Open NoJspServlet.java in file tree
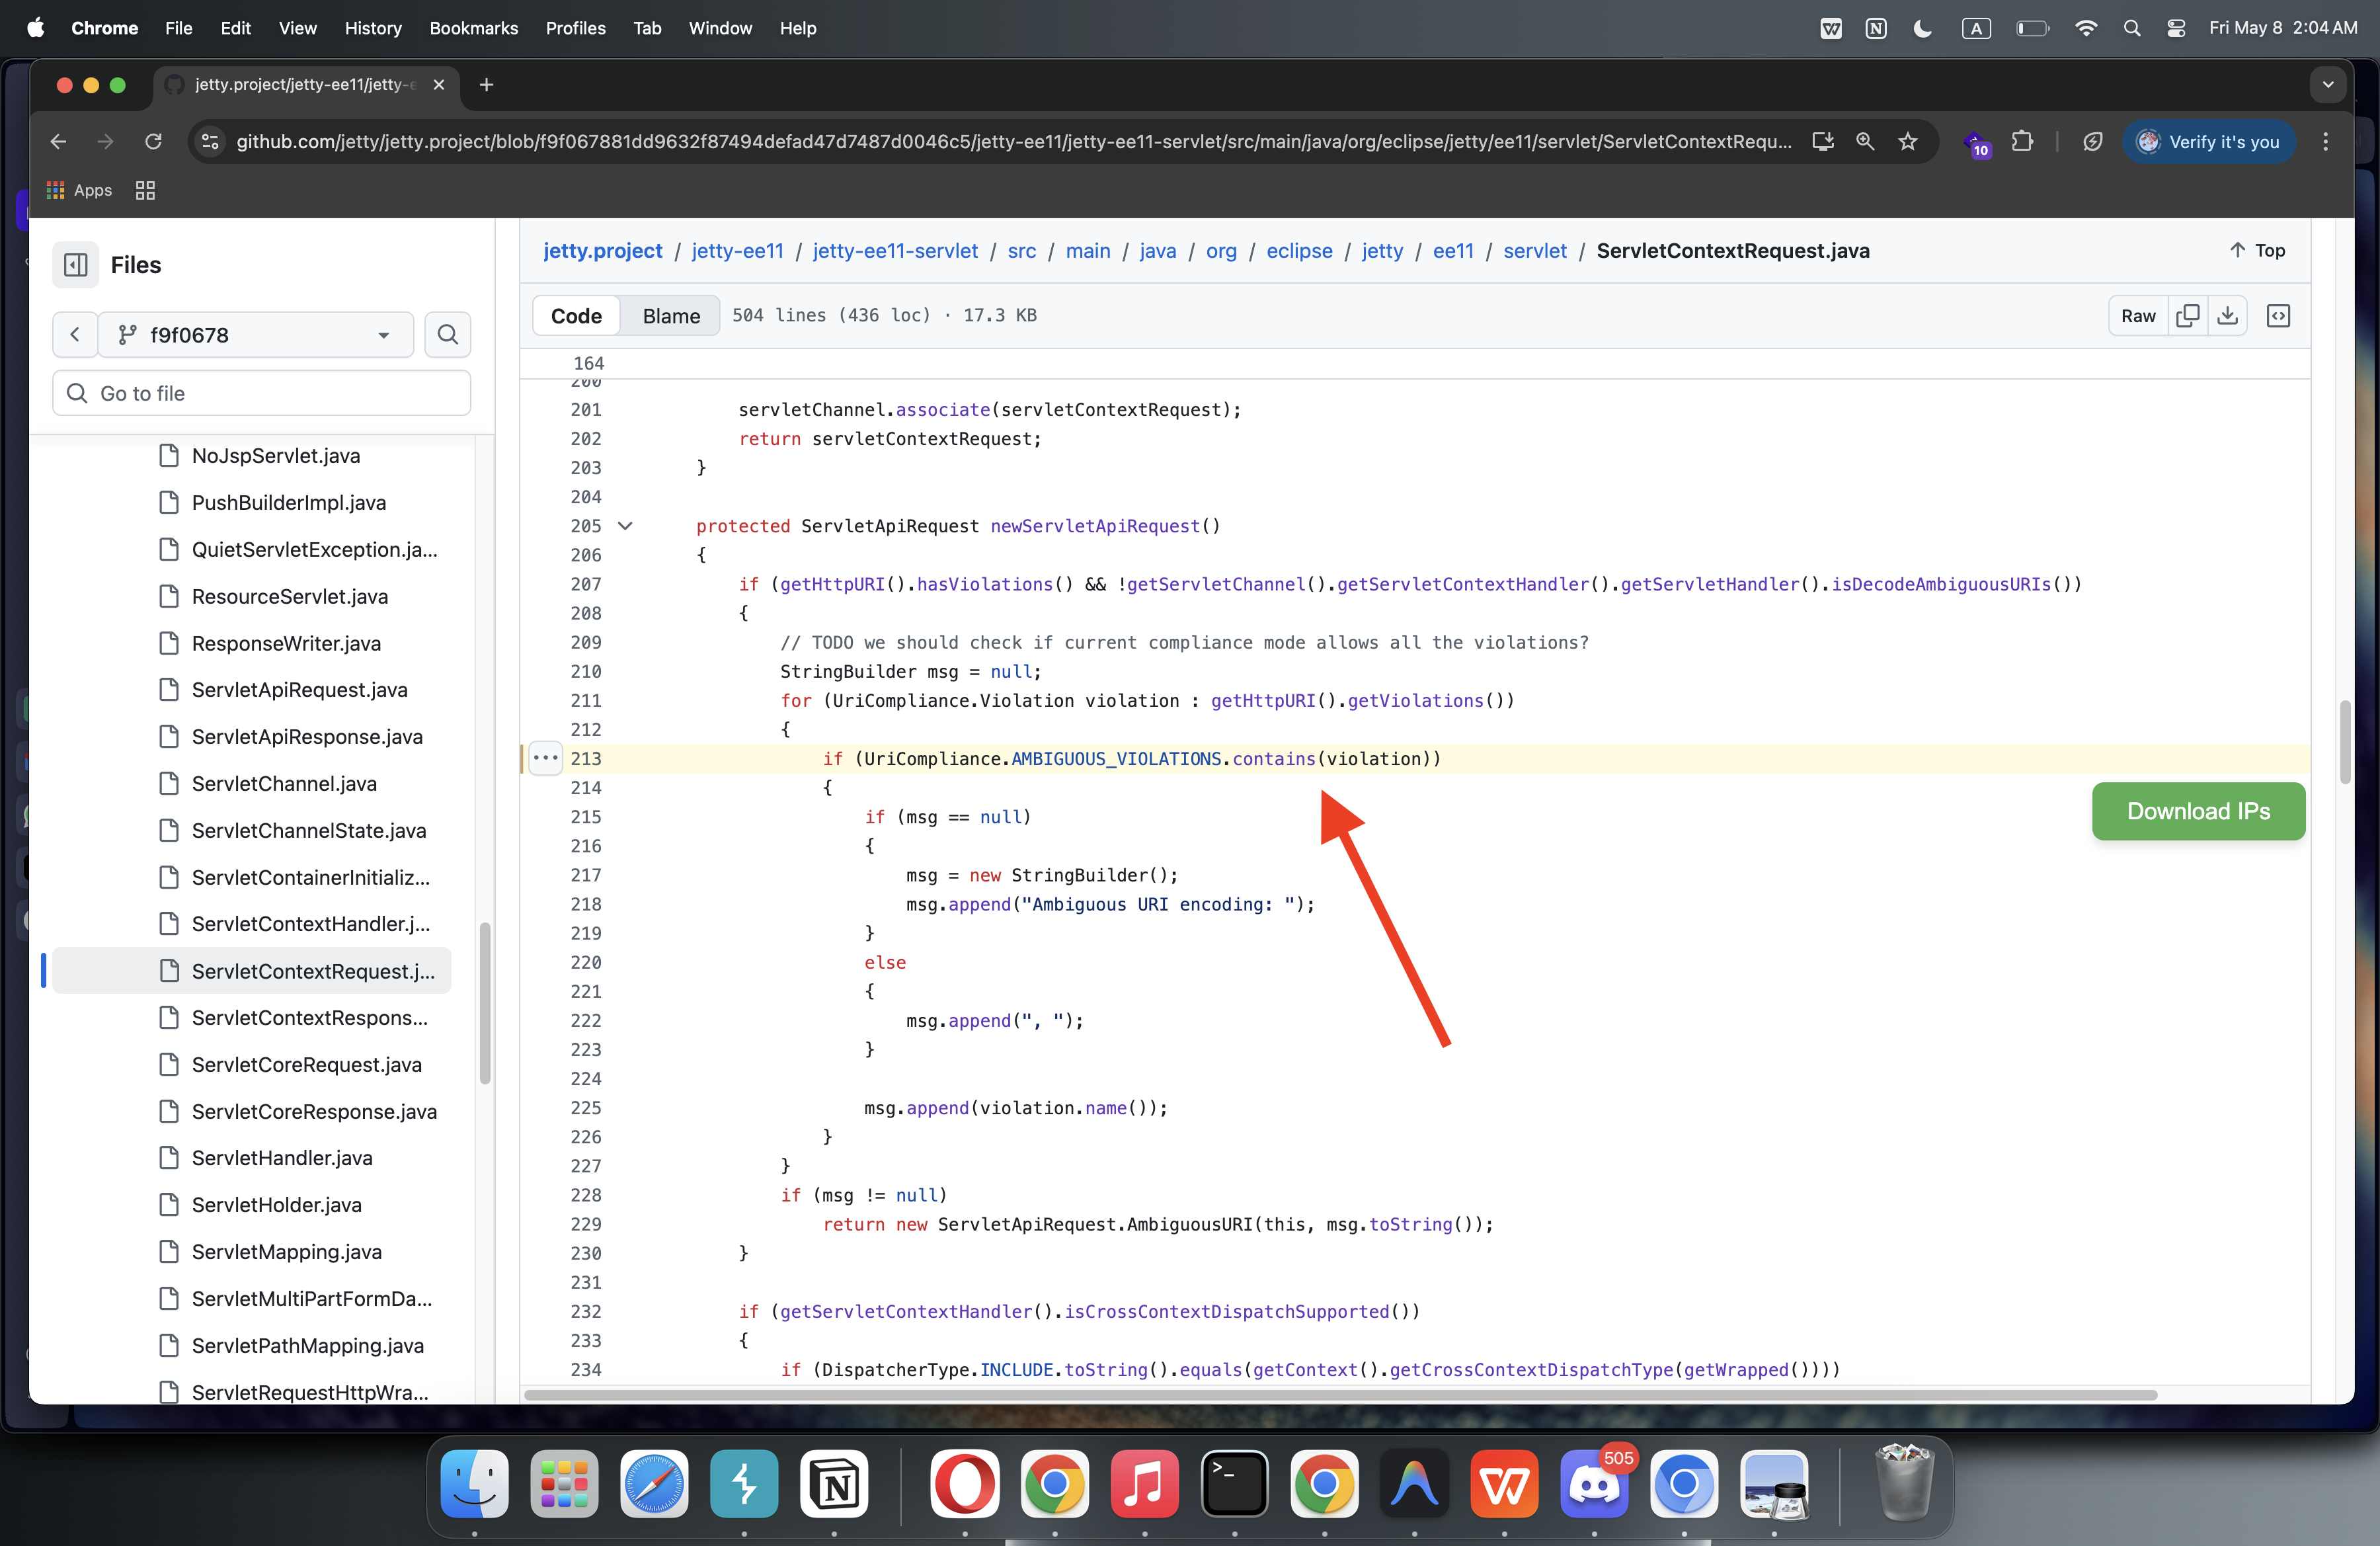The height and width of the screenshot is (1546, 2380). pyautogui.click(x=276, y=455)
